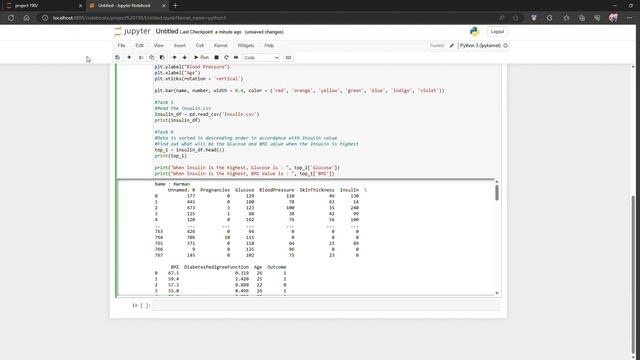Screen dimensions: 640x360
Task: Open the cell type Code dropdown
Action: [261, 58]
